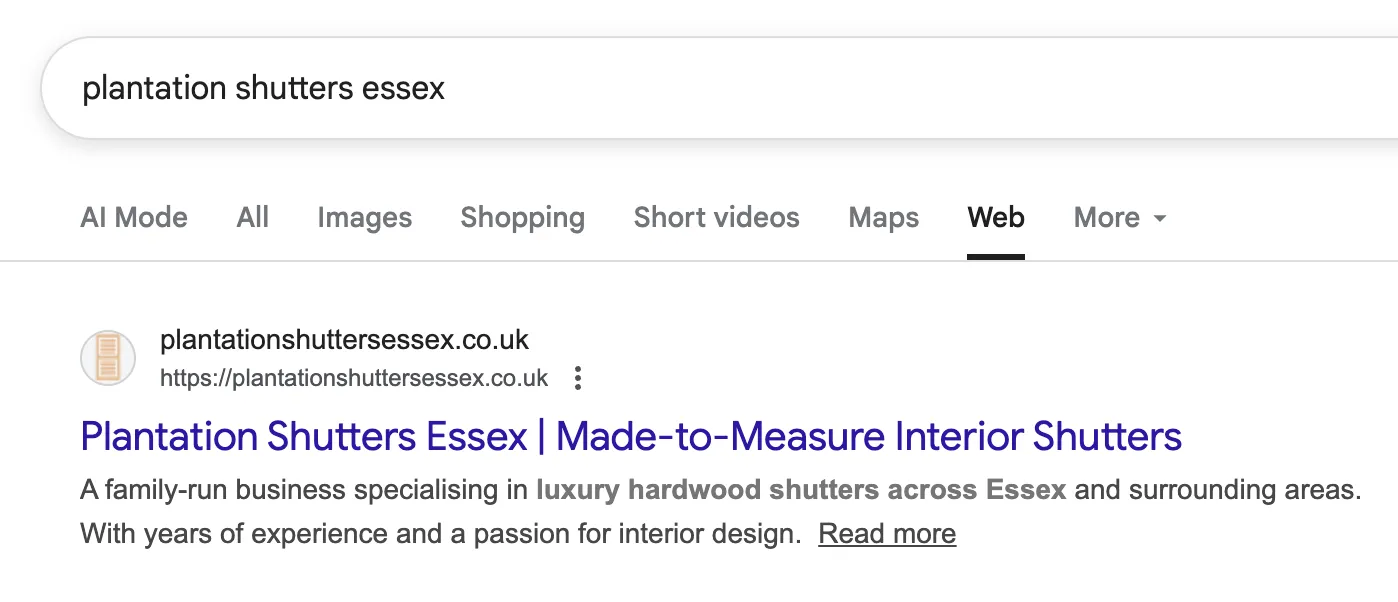This screenshot has width=1398, height=602.
Task: Open the More search options dropdown
Action: (x=1118, y=217)
